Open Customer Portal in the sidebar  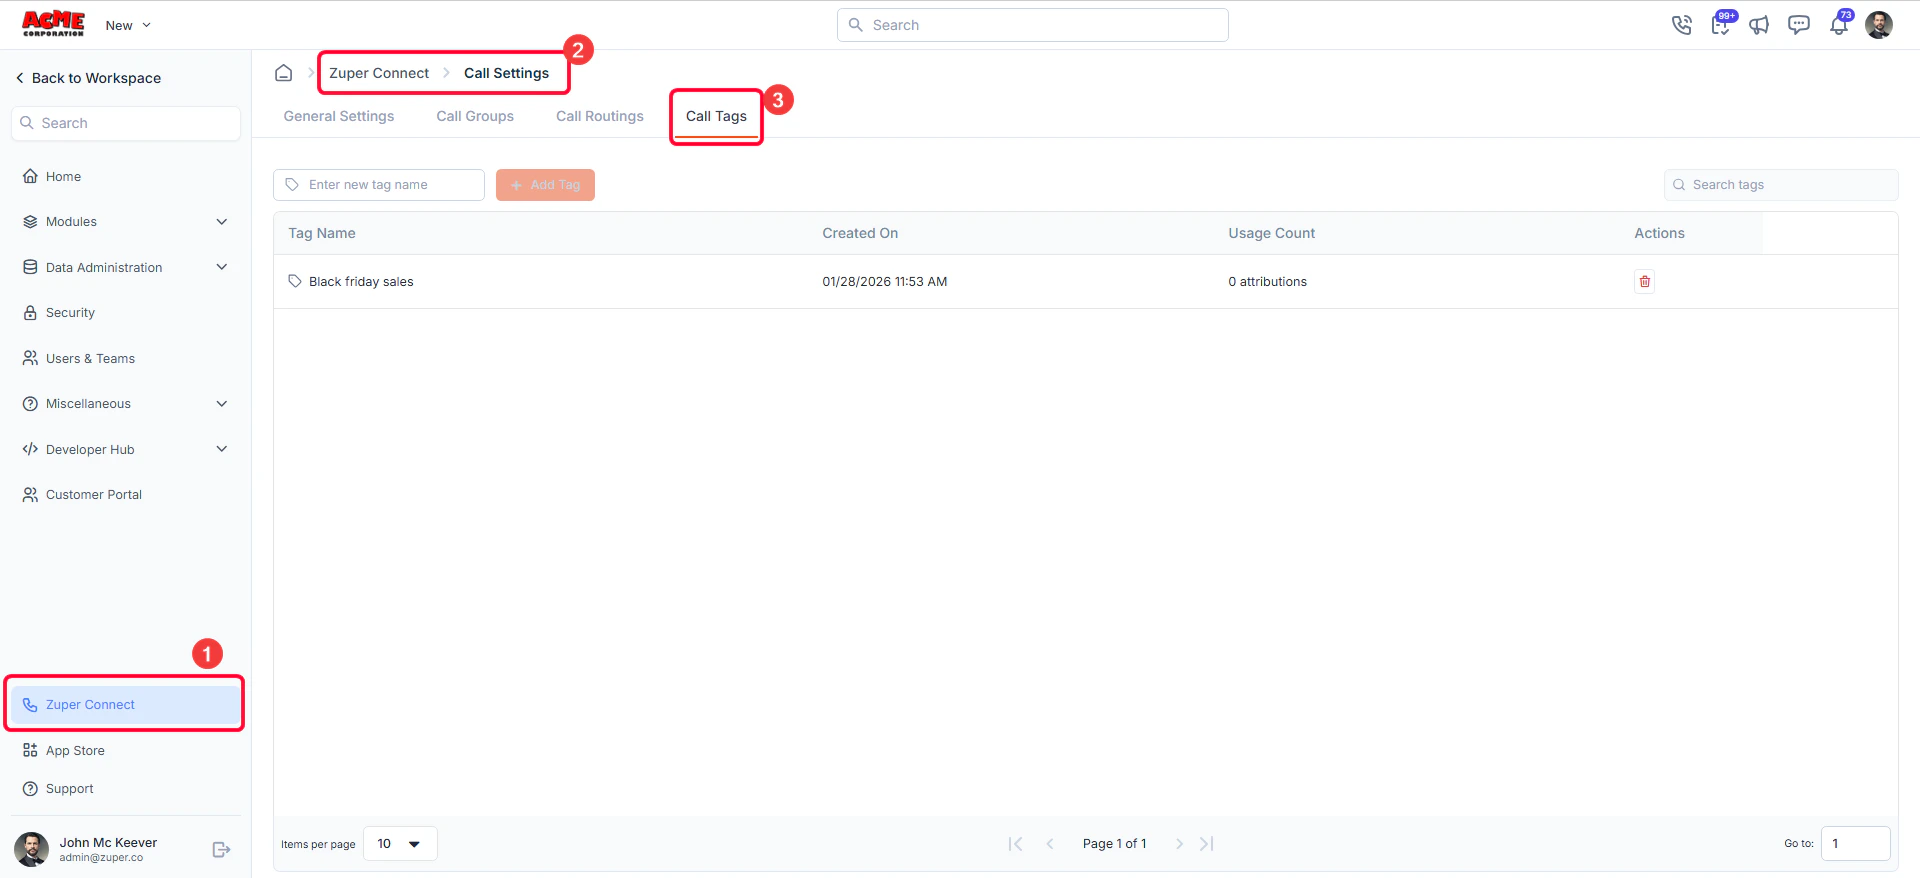tap(126, 495)
